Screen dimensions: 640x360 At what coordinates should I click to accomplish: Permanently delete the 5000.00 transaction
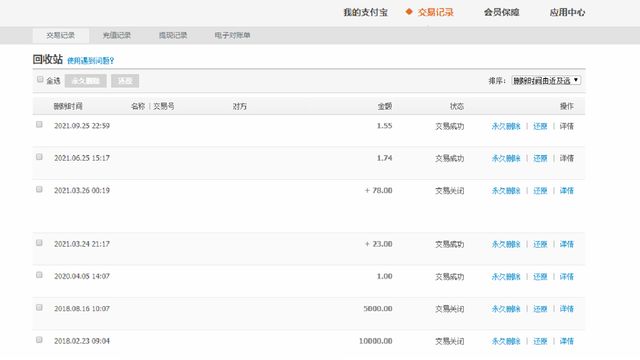506,309
